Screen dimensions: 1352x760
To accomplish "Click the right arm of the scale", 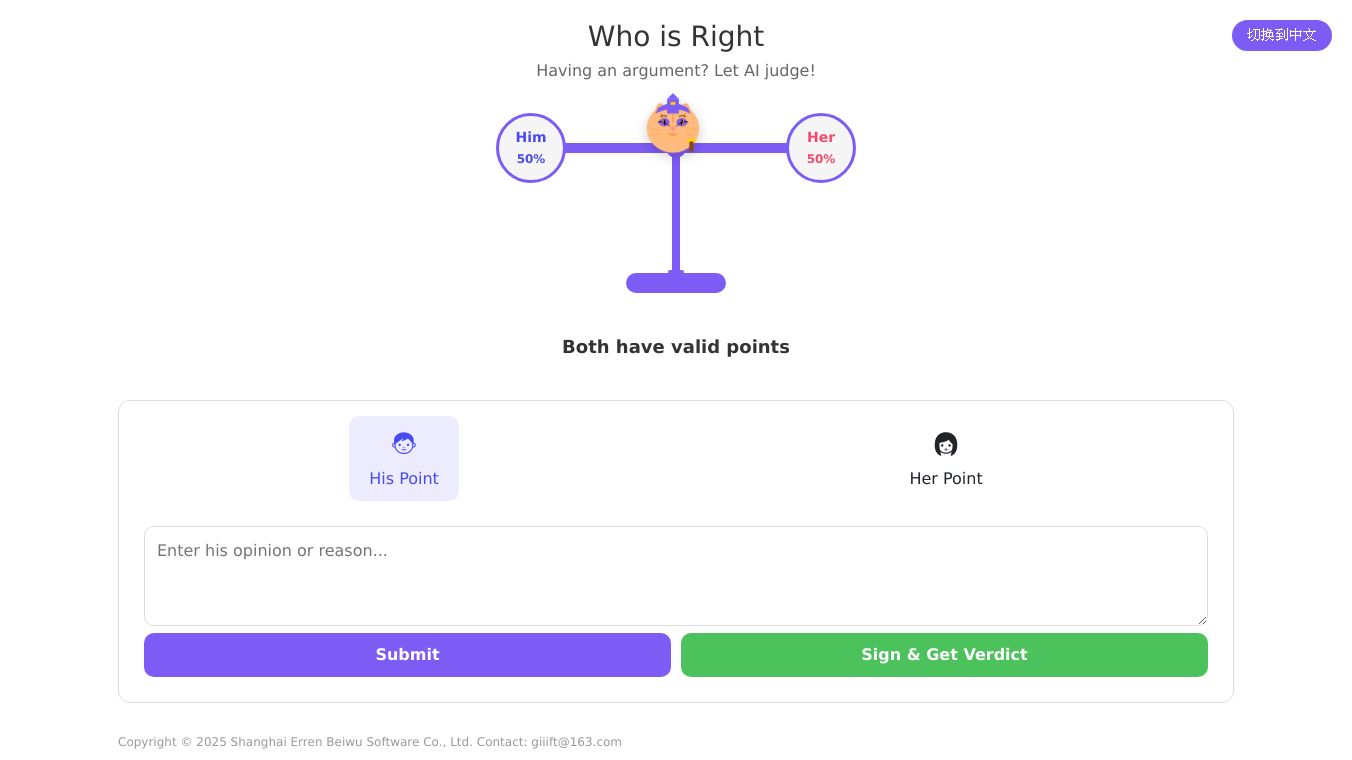I will click(x=742, y=148).
